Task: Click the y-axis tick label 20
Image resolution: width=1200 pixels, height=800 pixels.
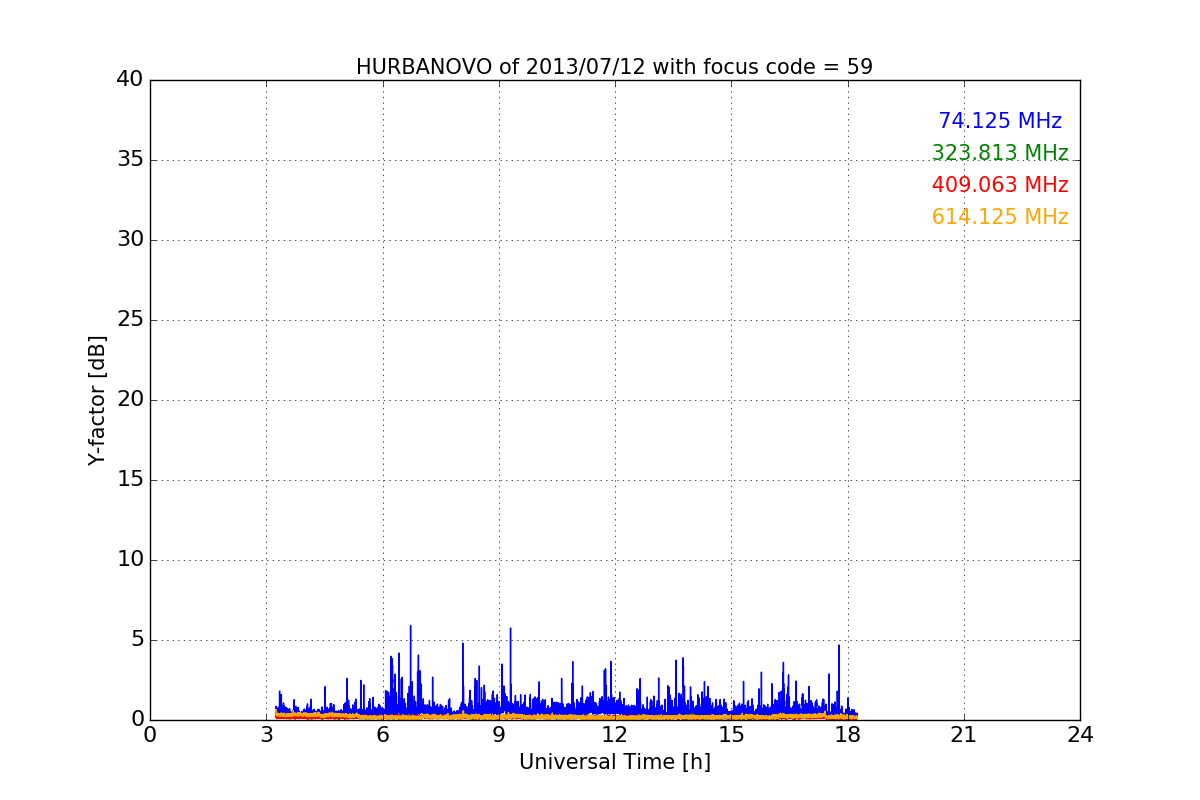Action: click(130, 400)
